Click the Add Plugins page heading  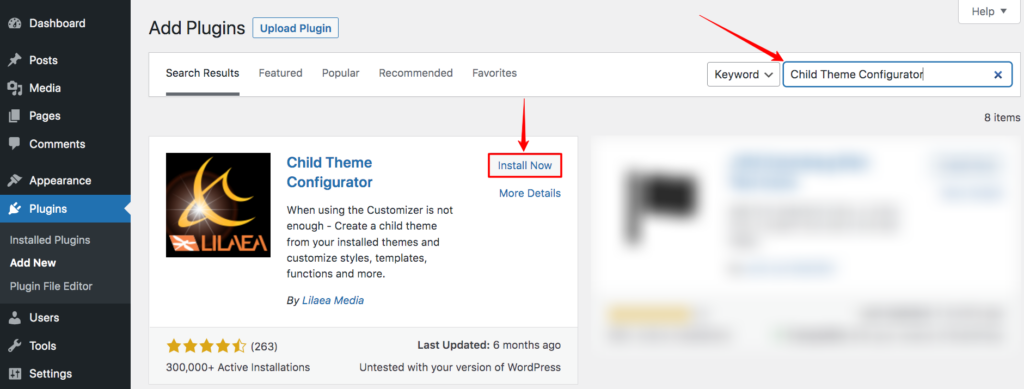click(197, 28)
